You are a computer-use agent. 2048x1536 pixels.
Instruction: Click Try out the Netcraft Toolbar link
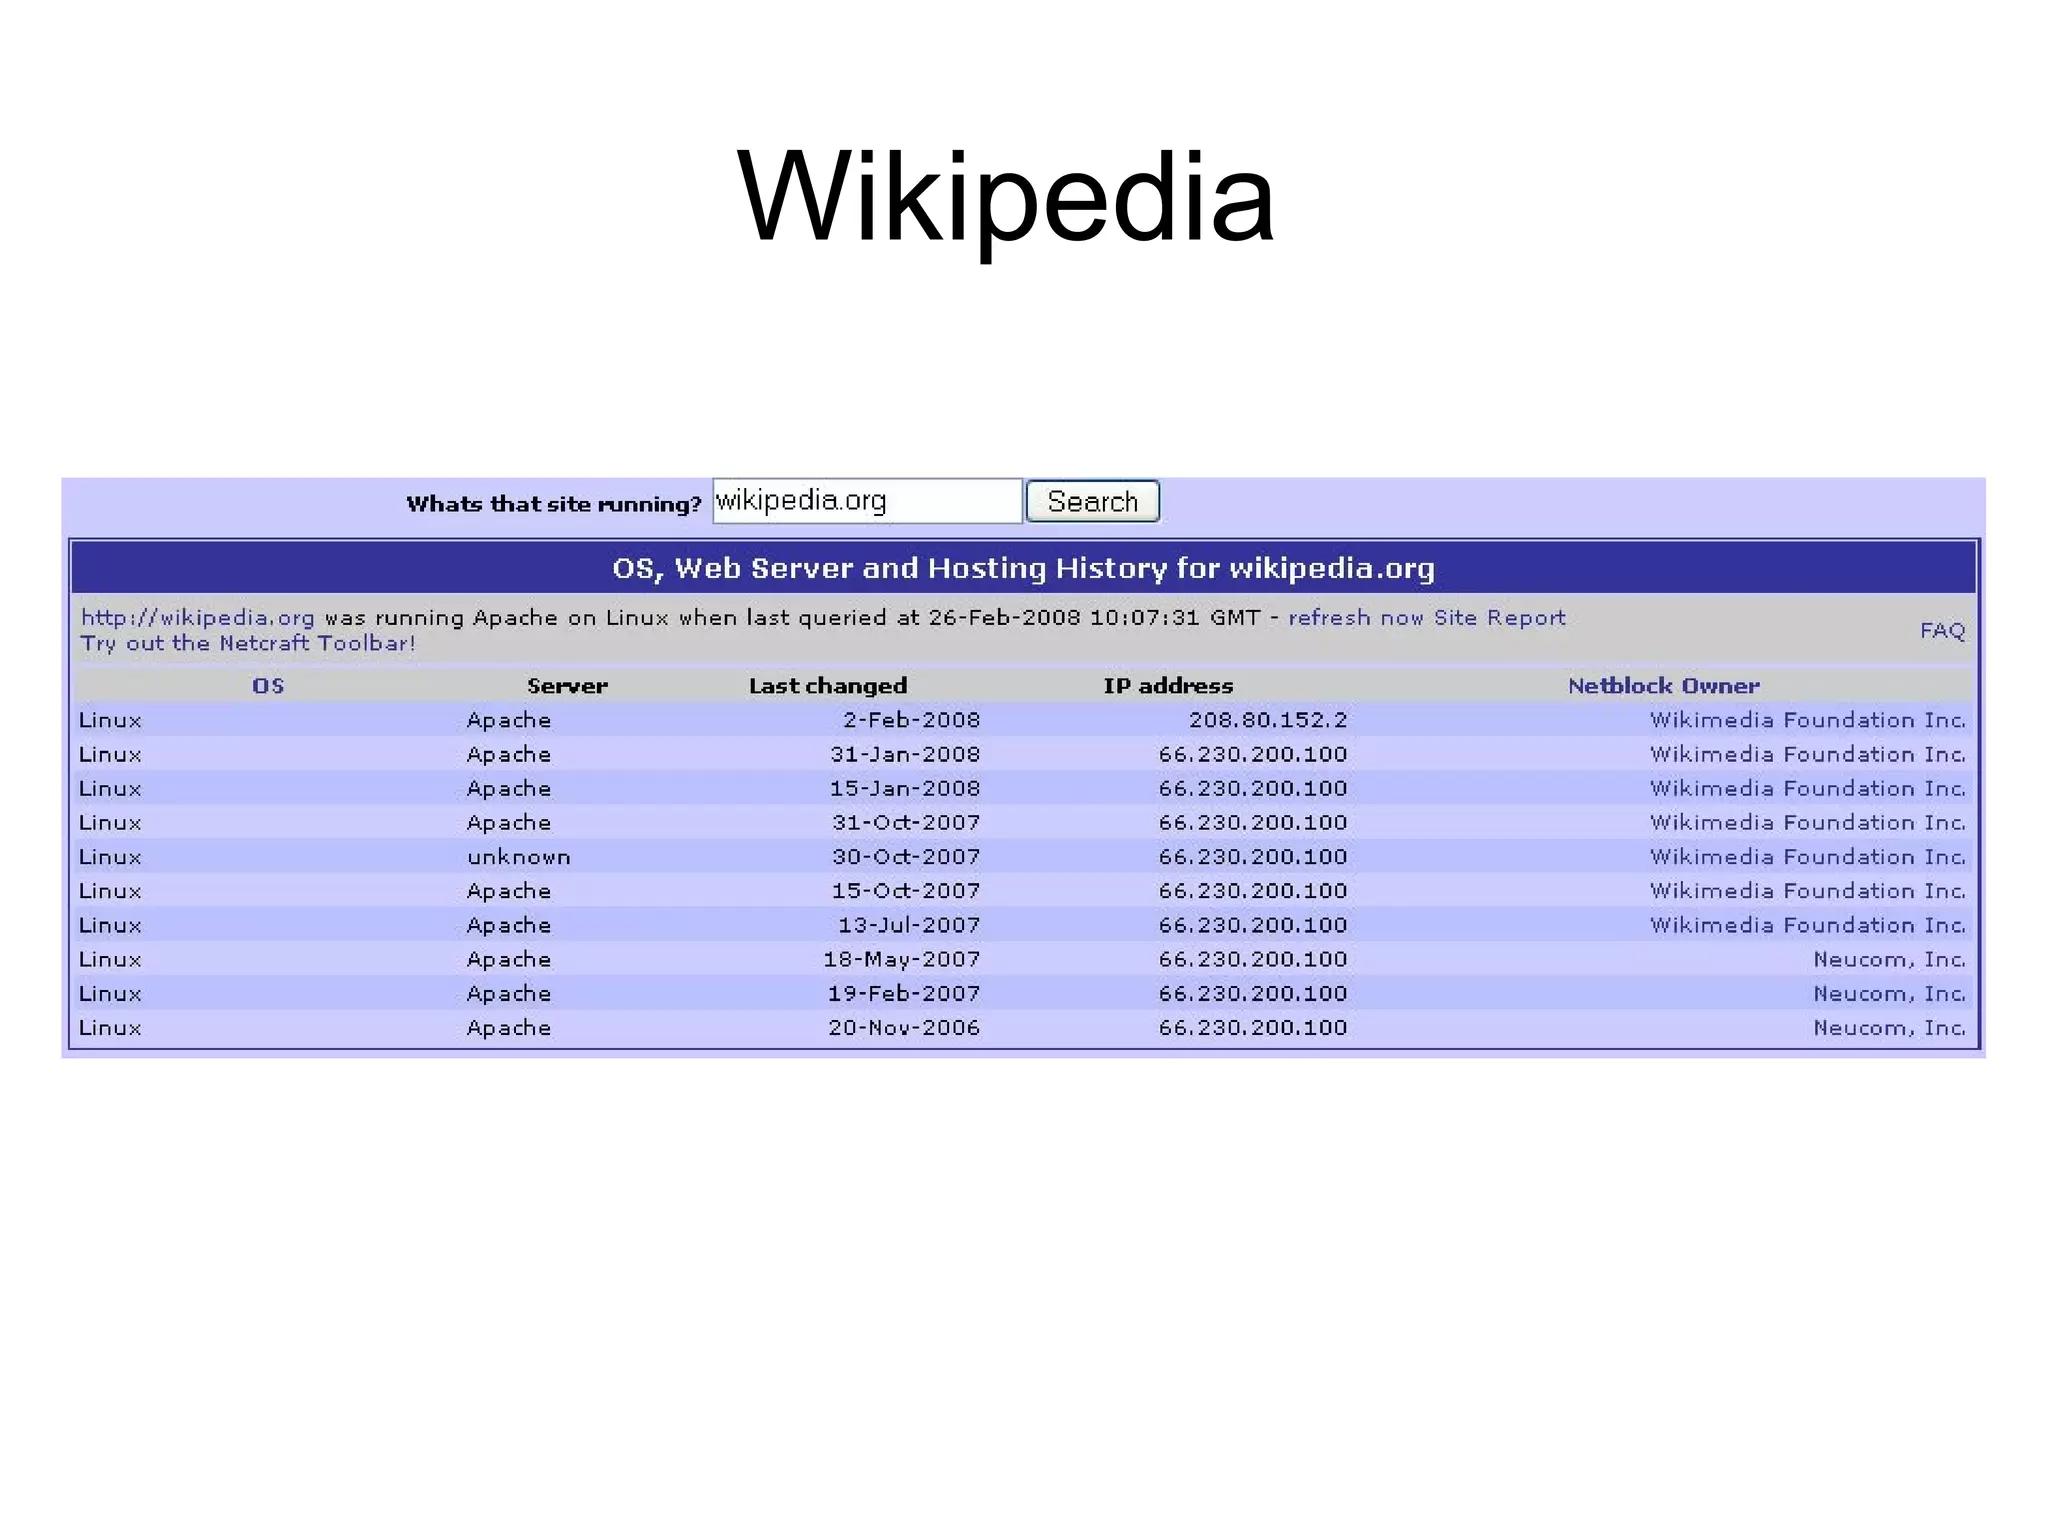[247, 643]
